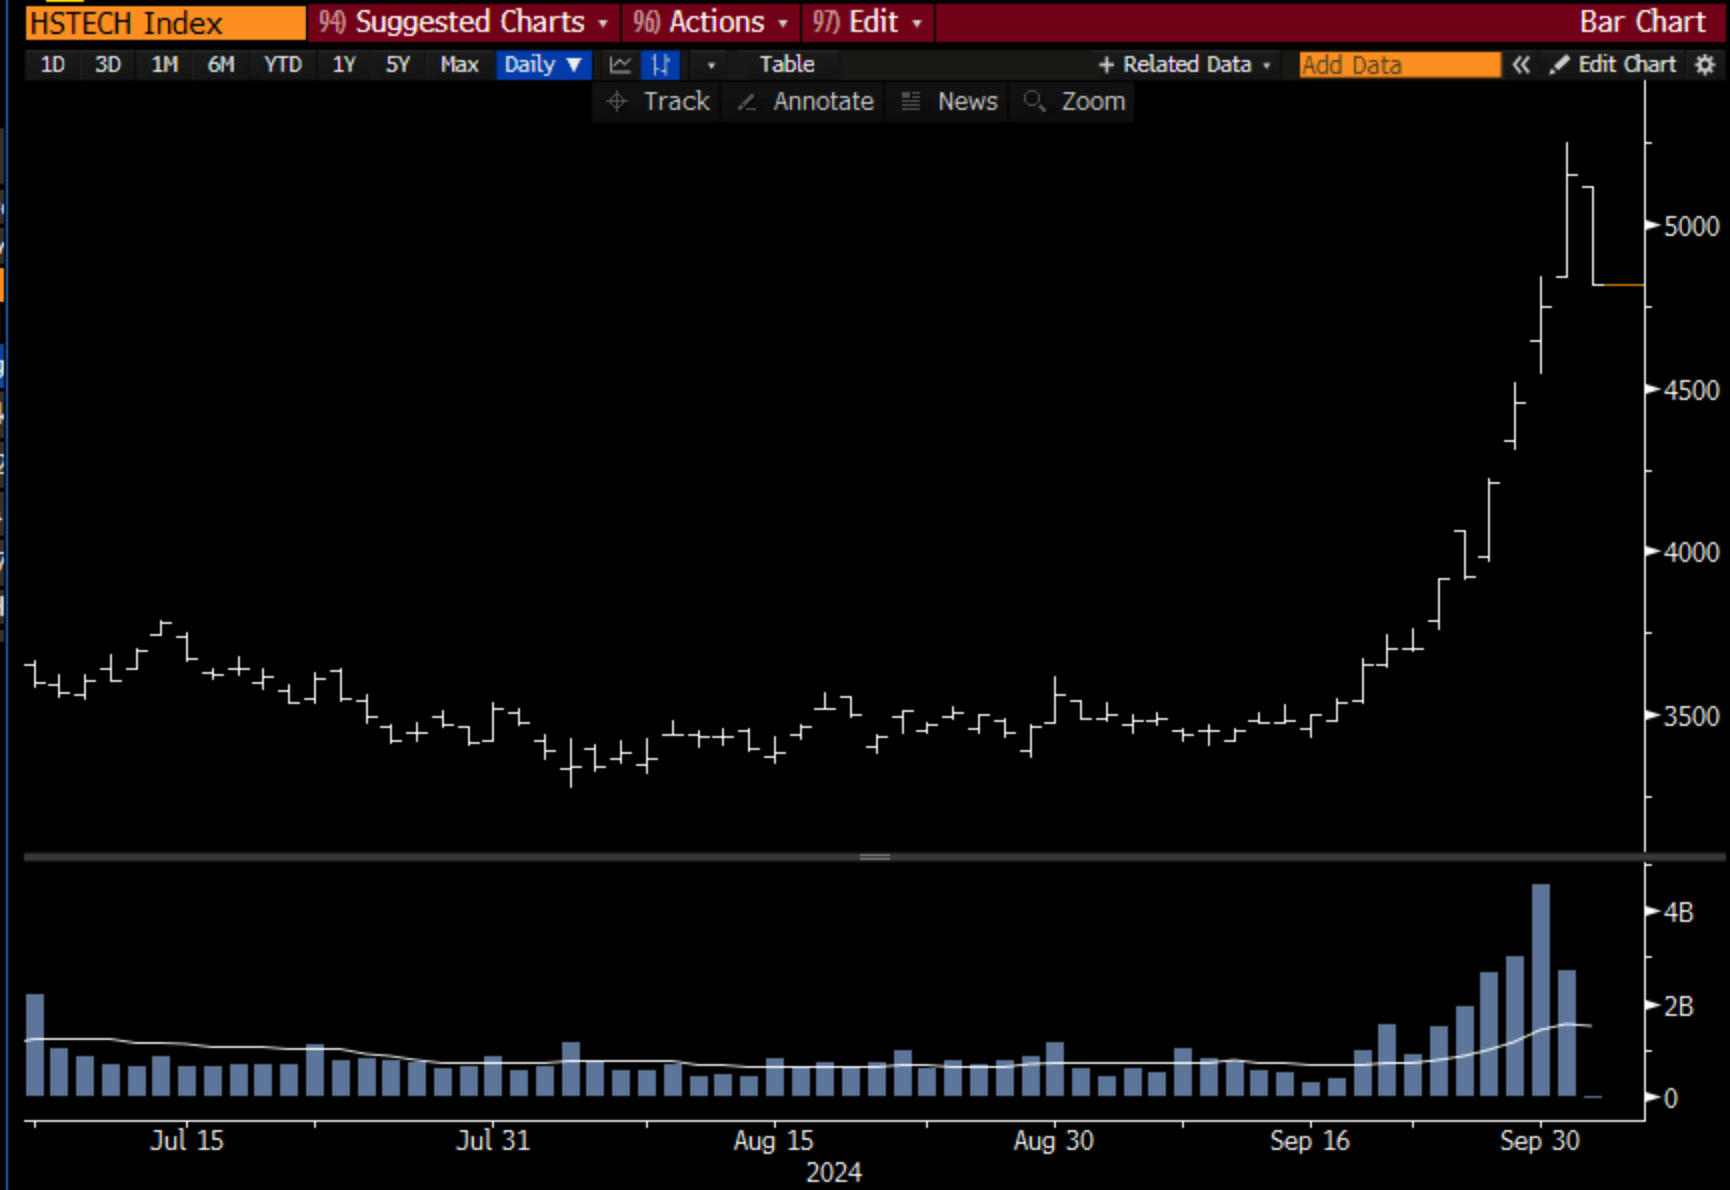
Task: Select the Annotate tool
Action: 805,101
